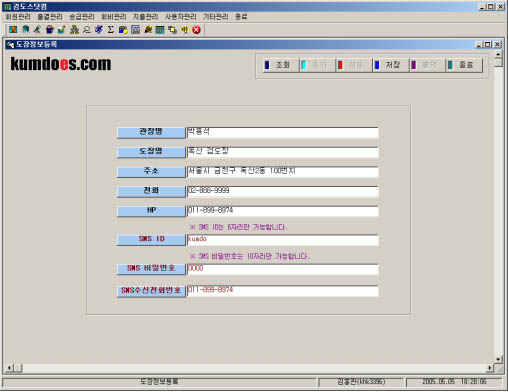Click the 도장정보등록 status bar text
The width and height of the screenshot is (508, 392).
click(x=159, y=382)
